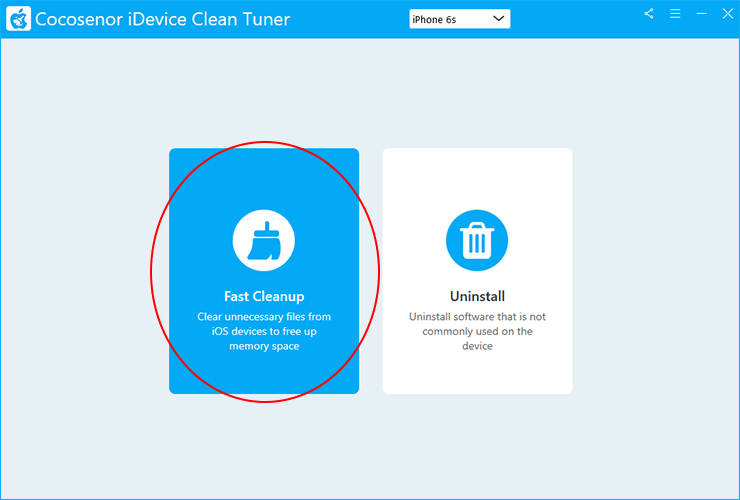
Task: Click the Uninstall trash can icon
Action: (477, 240)
